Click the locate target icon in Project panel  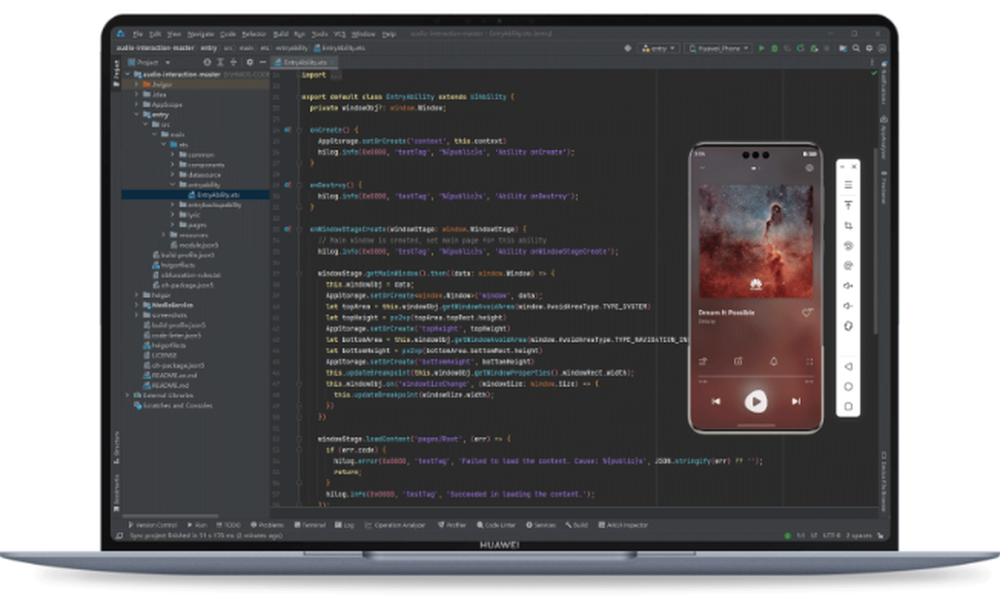click(207, 62)
